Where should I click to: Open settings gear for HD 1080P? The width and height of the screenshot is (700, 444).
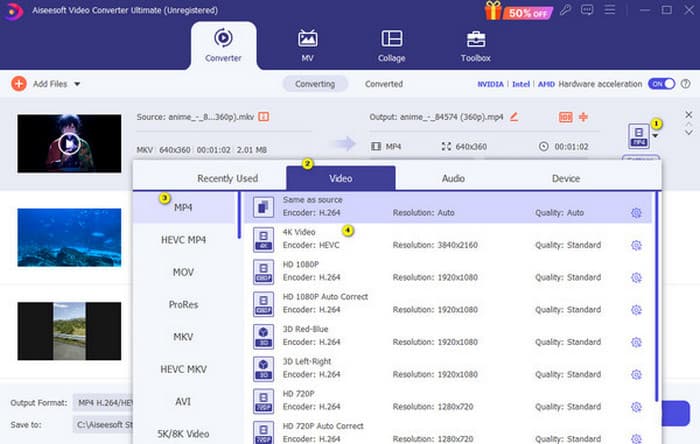636,278
